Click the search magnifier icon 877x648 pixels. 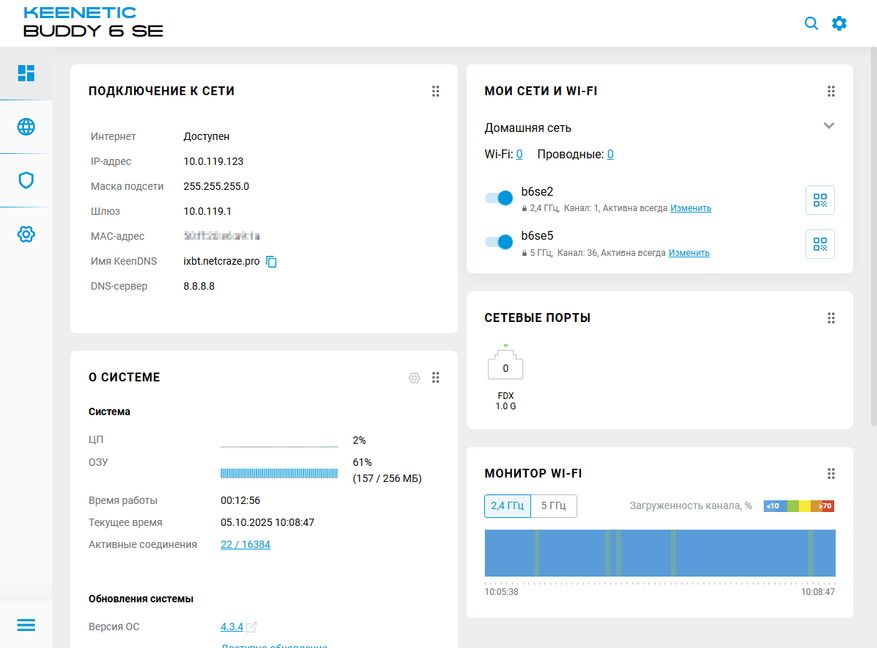[811, 23]
